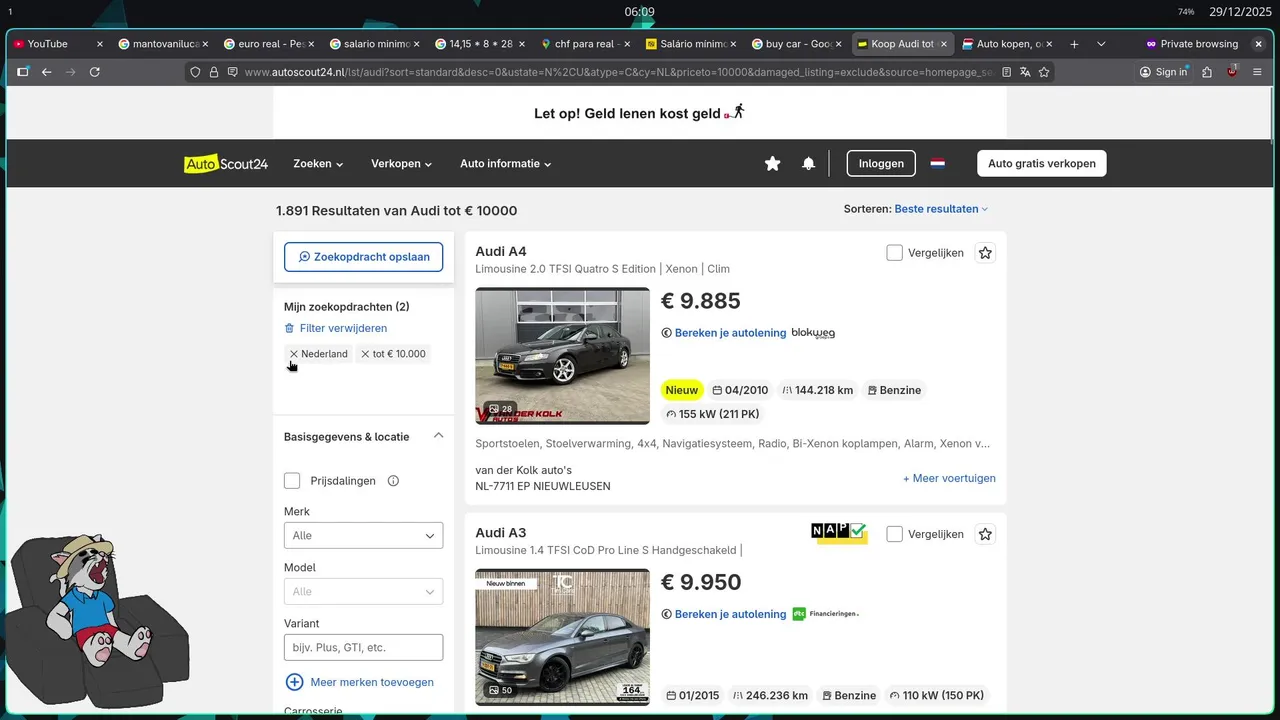The image size is (1280, 720).
Task: Switch to the buy car Google tab
Action: [x=797, y=44]
